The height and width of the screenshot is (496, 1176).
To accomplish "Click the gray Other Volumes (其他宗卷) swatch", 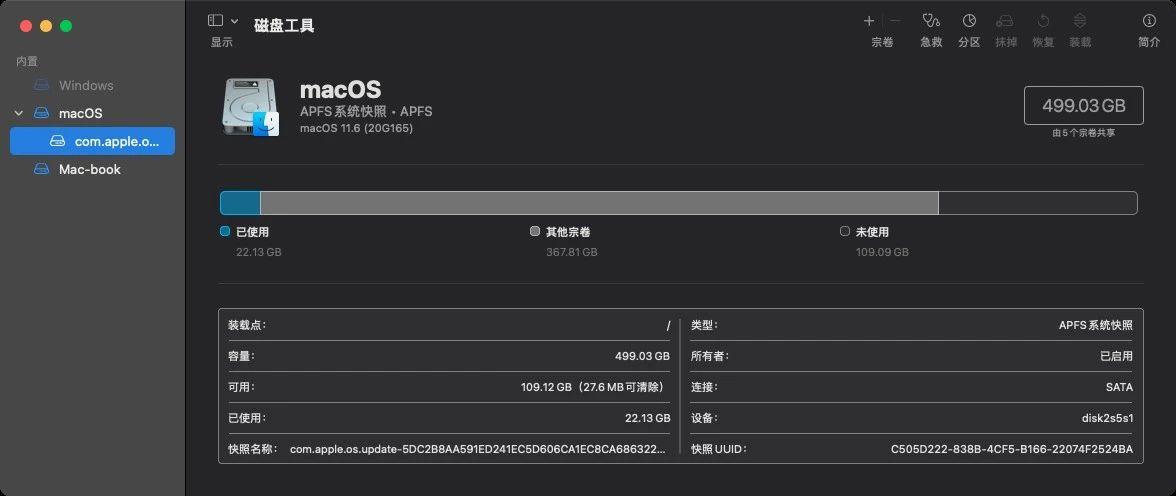I will [535, 232].
